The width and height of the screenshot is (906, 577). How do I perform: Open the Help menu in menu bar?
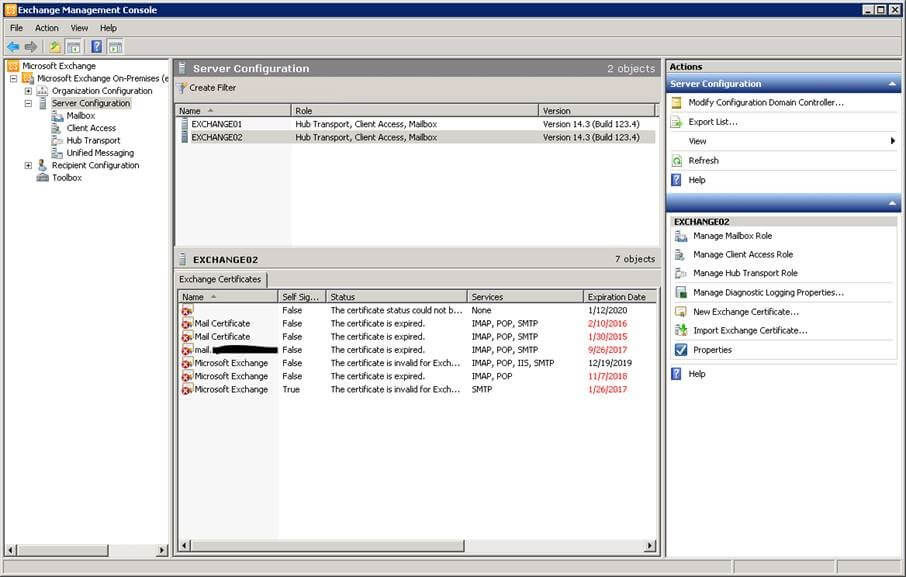tap(108, 28)
